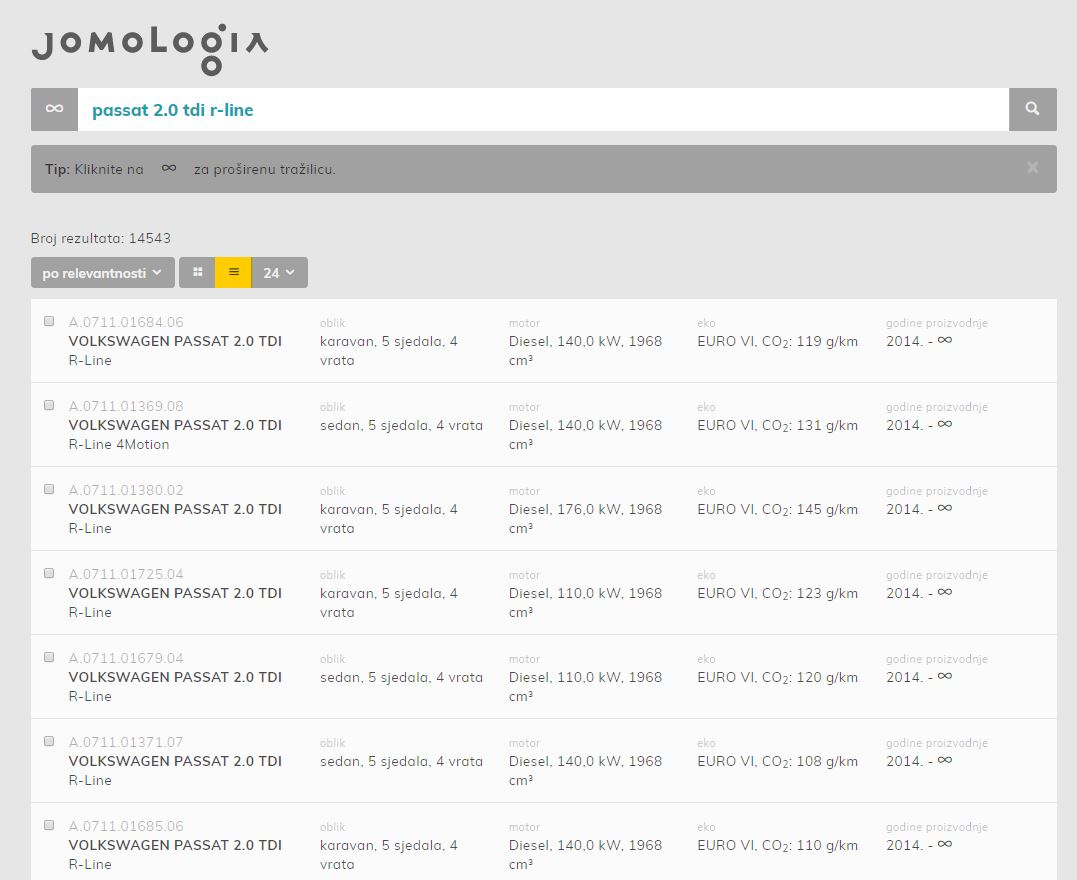1077x880 pixels.
Task: Click the magnifier search button
Action: pyautogui.click(x=1032, y=109)
